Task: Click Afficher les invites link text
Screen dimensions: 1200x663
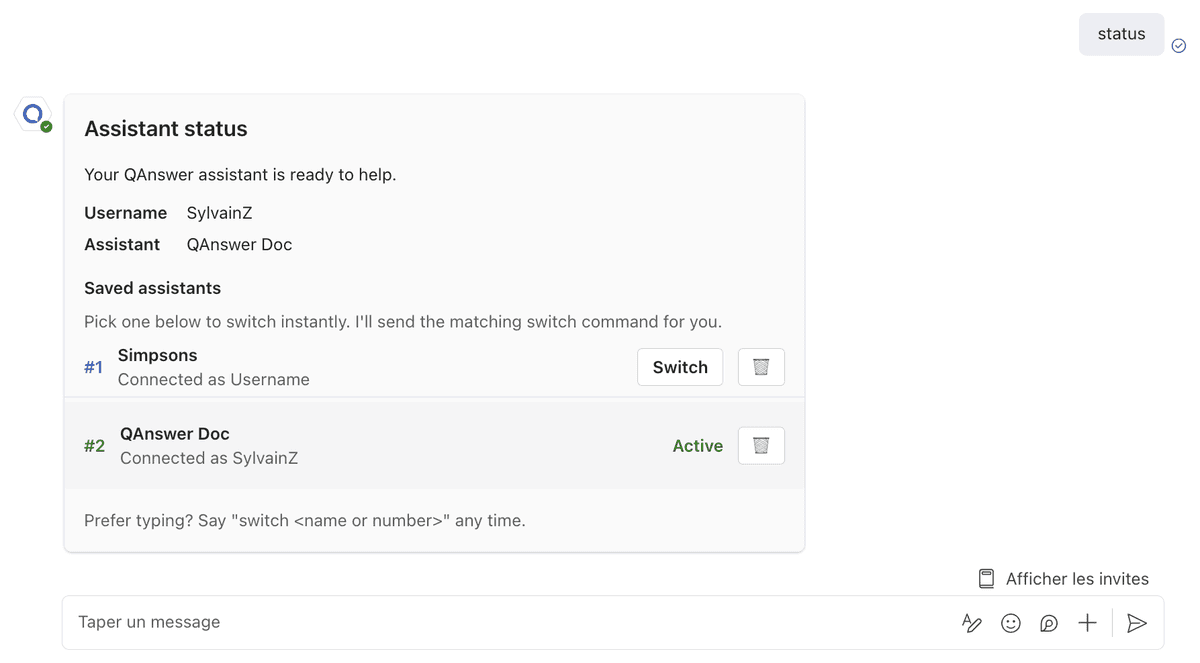Action: (x=1077, y=579)
